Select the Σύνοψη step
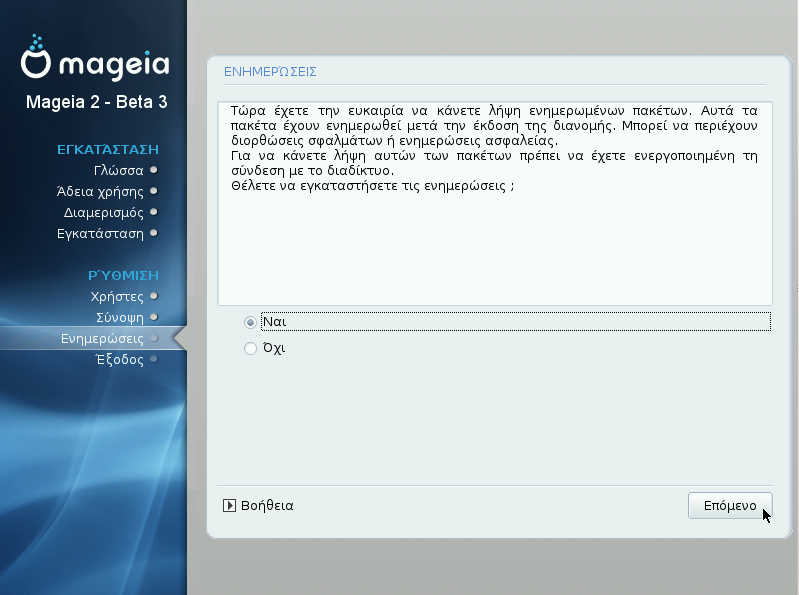The height and width of the screenshot is (595, 799). click(120, 317)
